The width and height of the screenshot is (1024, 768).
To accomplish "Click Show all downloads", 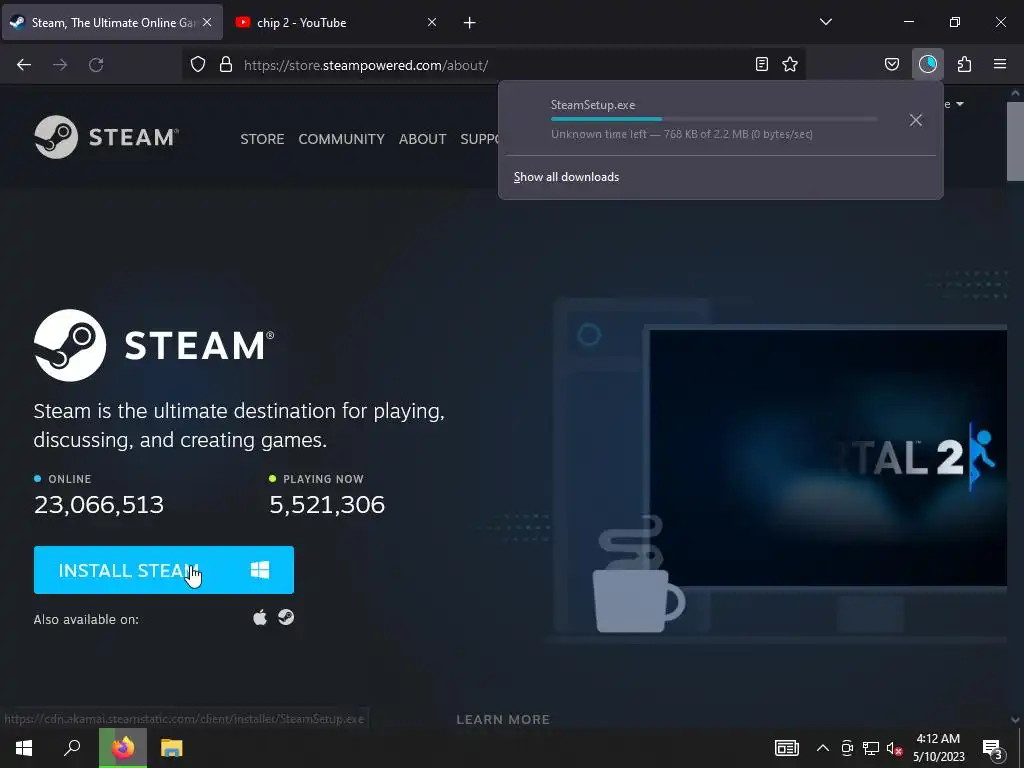I will coord(566,177).
